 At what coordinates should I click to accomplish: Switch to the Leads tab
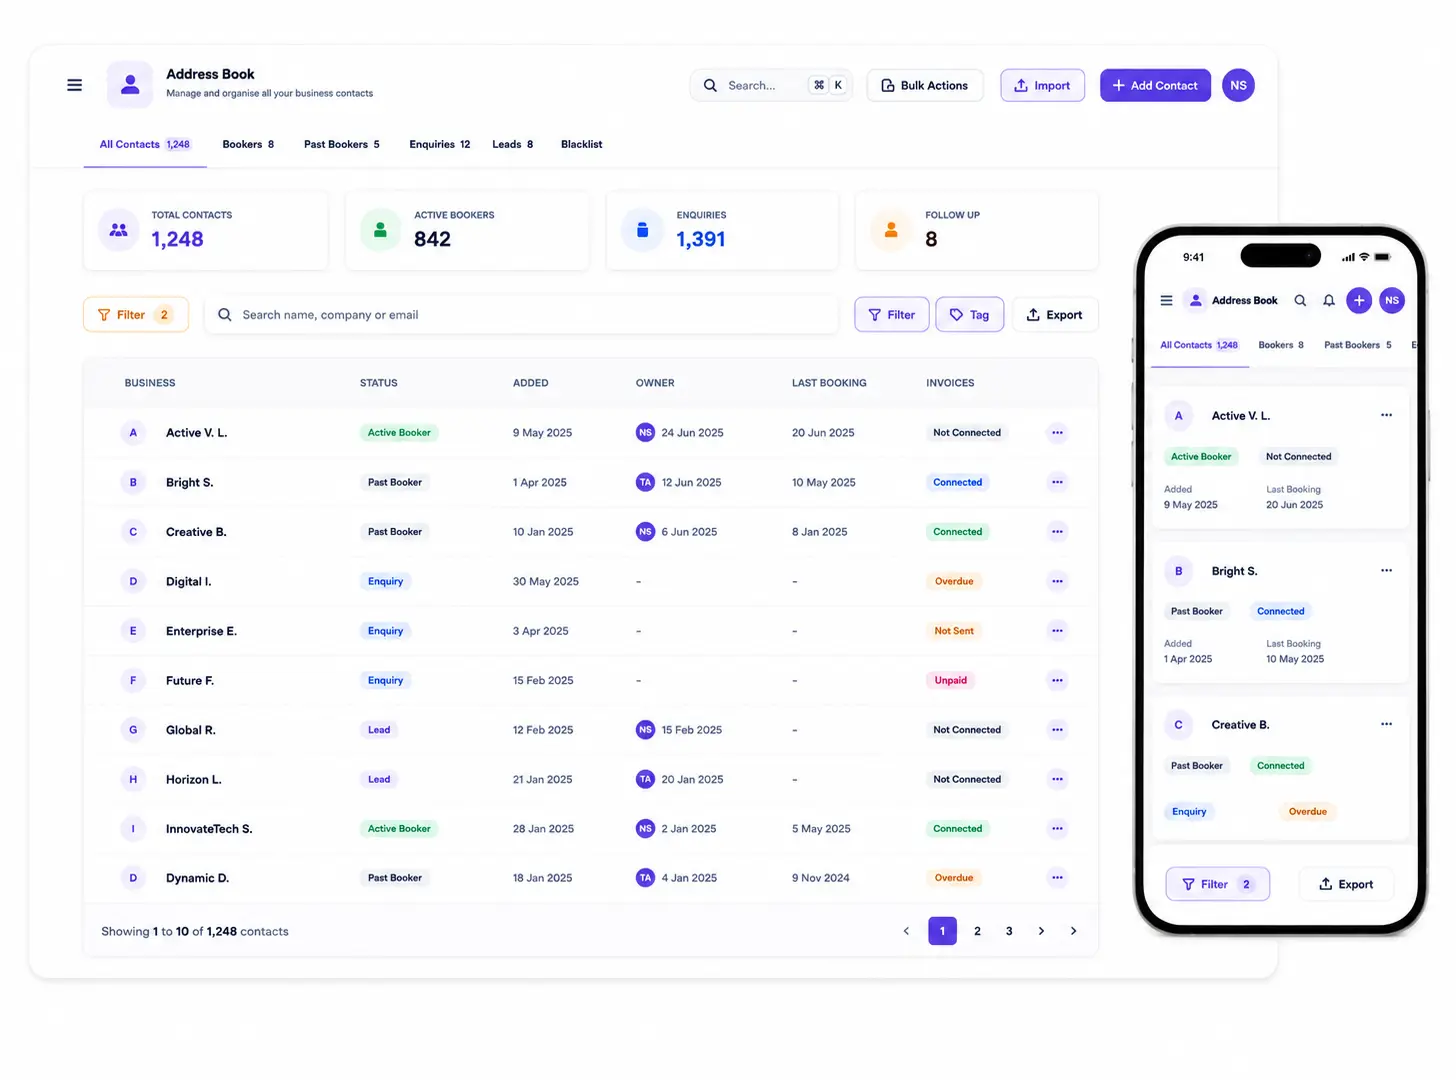point(513,144)
